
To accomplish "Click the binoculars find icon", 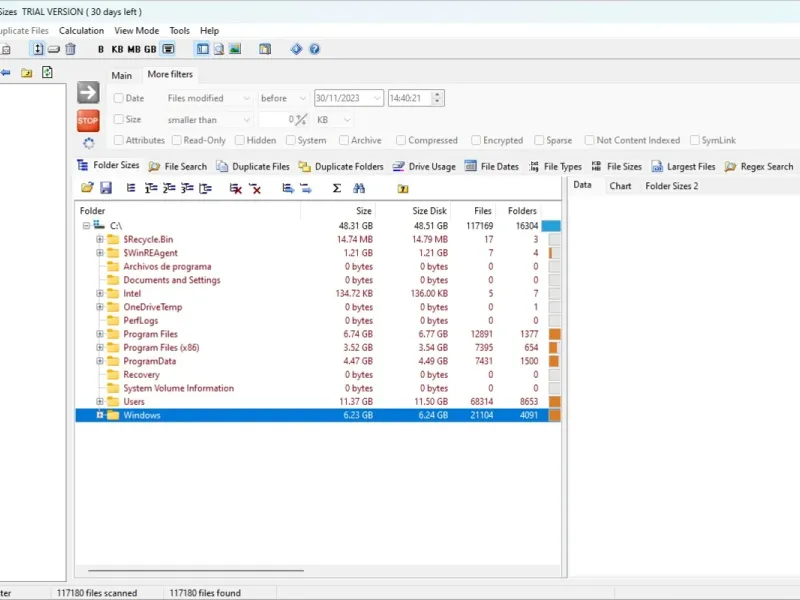I will click(359, 188).
